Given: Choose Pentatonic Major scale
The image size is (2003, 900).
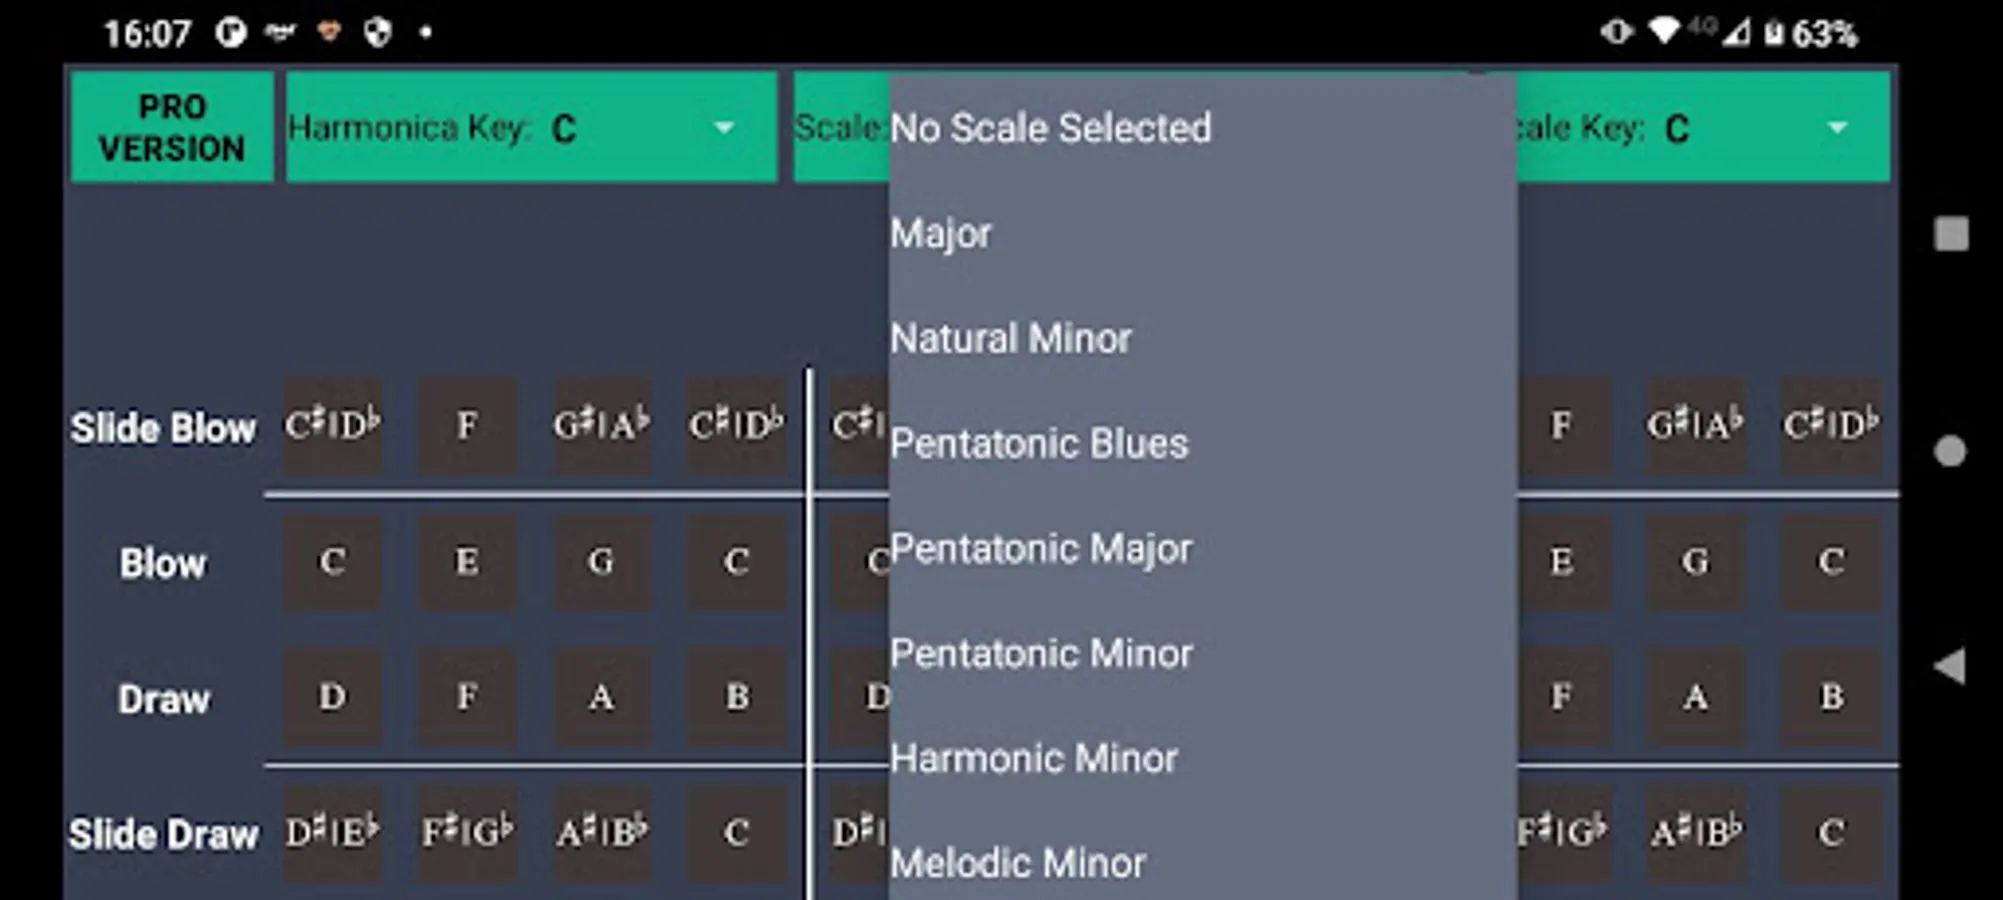Looking at the screenshot, I should coord(1041,549).
